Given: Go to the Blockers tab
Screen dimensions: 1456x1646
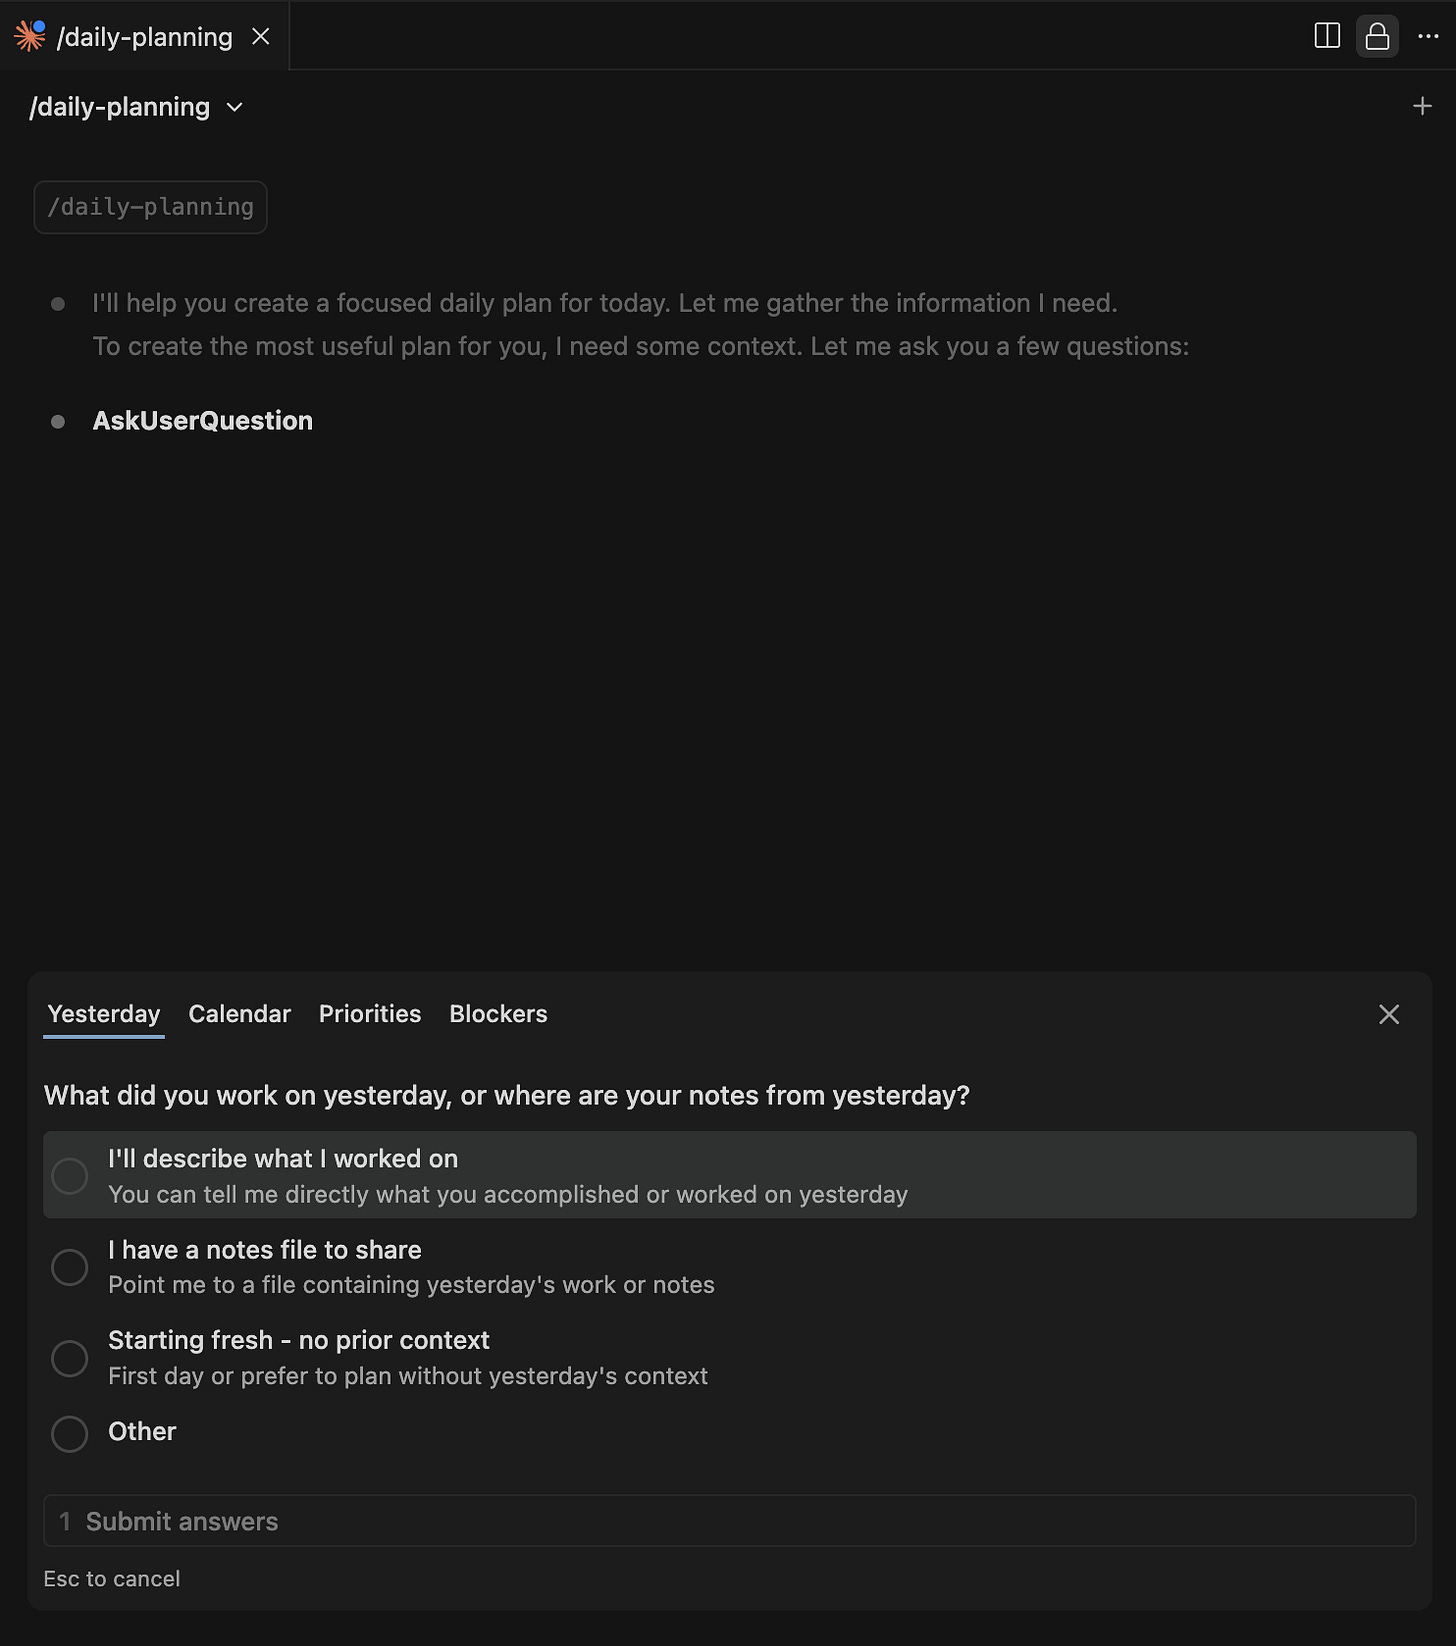Looking at the screenshot, I should pos(498,1014).
